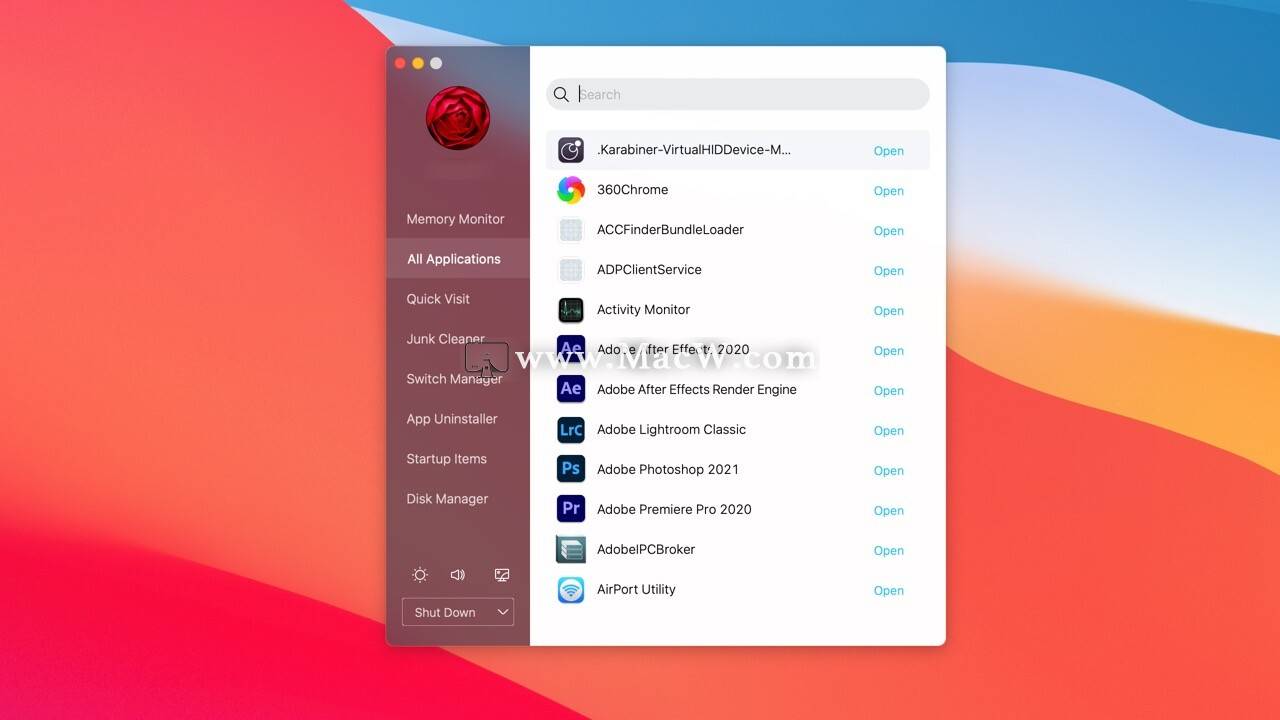Select the ADPClientService name text
Image resolution: width=1280 pixels, height=720 pixels.
click(650, 270)
